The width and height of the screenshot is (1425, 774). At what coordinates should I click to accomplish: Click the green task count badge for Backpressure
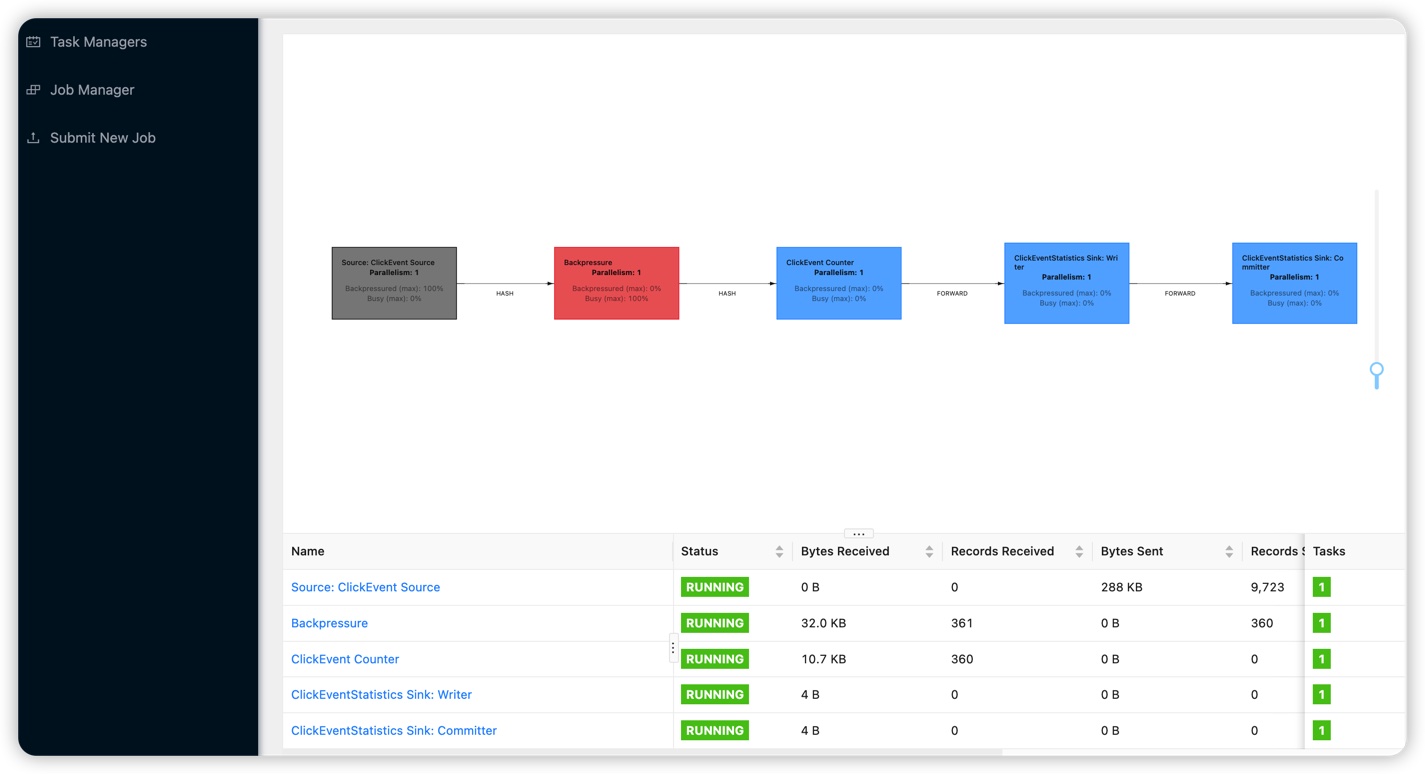coord(1321,623)
